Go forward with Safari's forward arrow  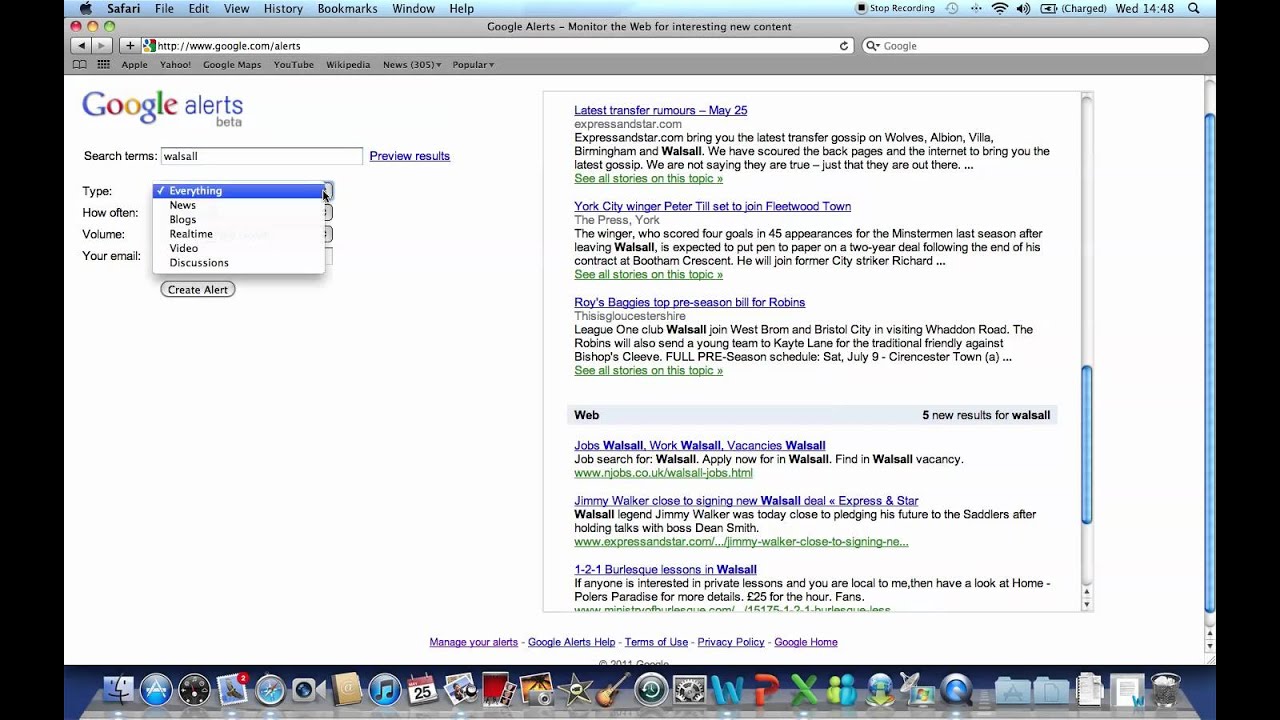pyautogui.click(x=101, y=46)
